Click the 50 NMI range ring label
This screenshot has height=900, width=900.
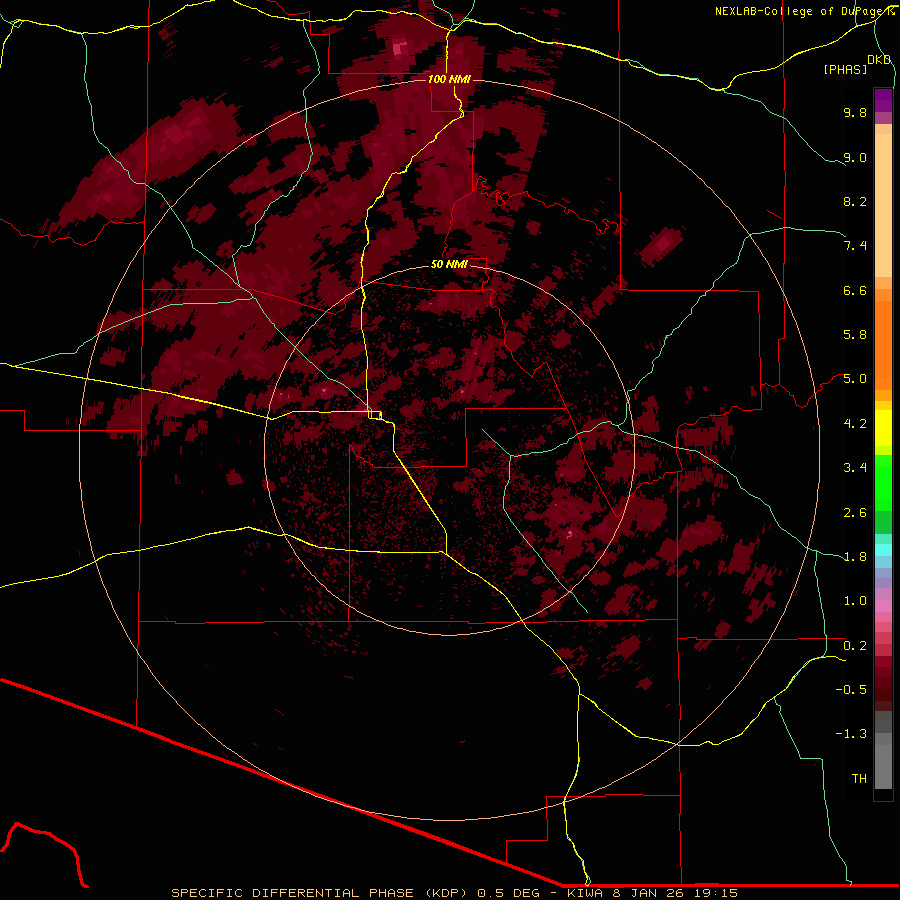click(449, 264)
